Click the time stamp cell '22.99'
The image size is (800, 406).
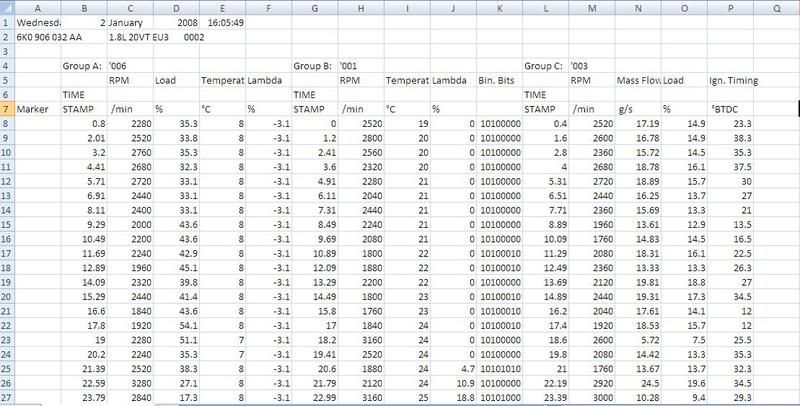[315, 397]
